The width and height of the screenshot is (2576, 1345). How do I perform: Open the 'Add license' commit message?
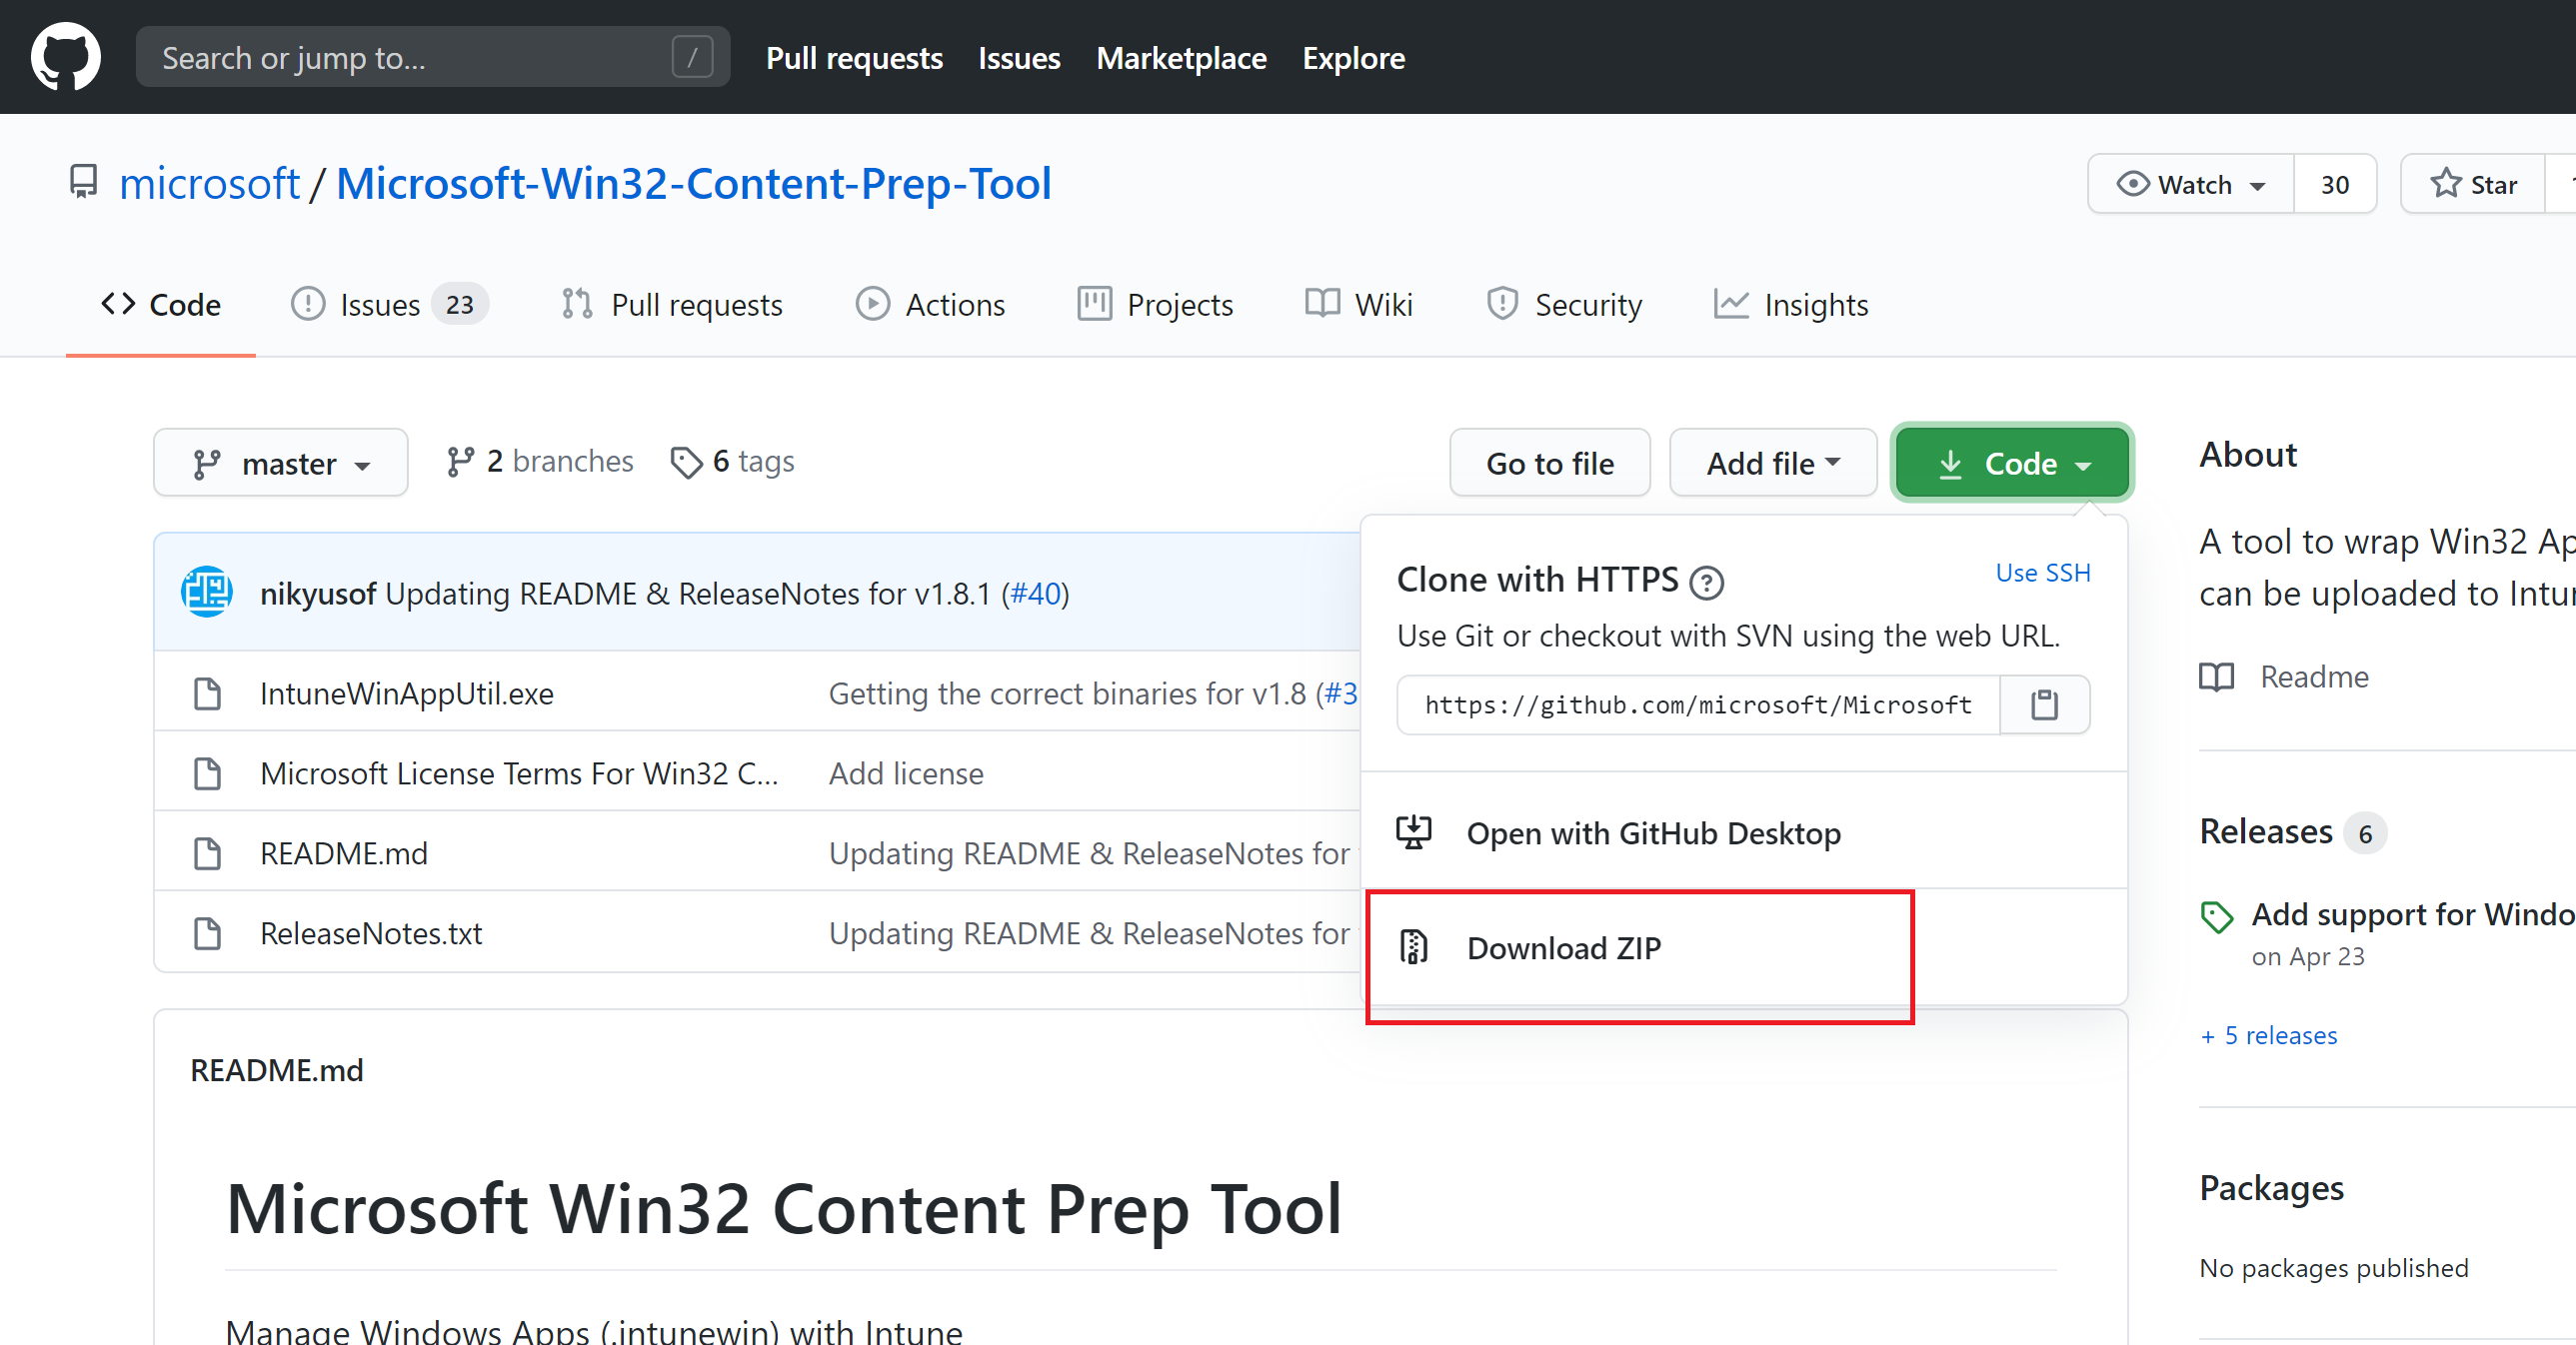pos(906,773)
